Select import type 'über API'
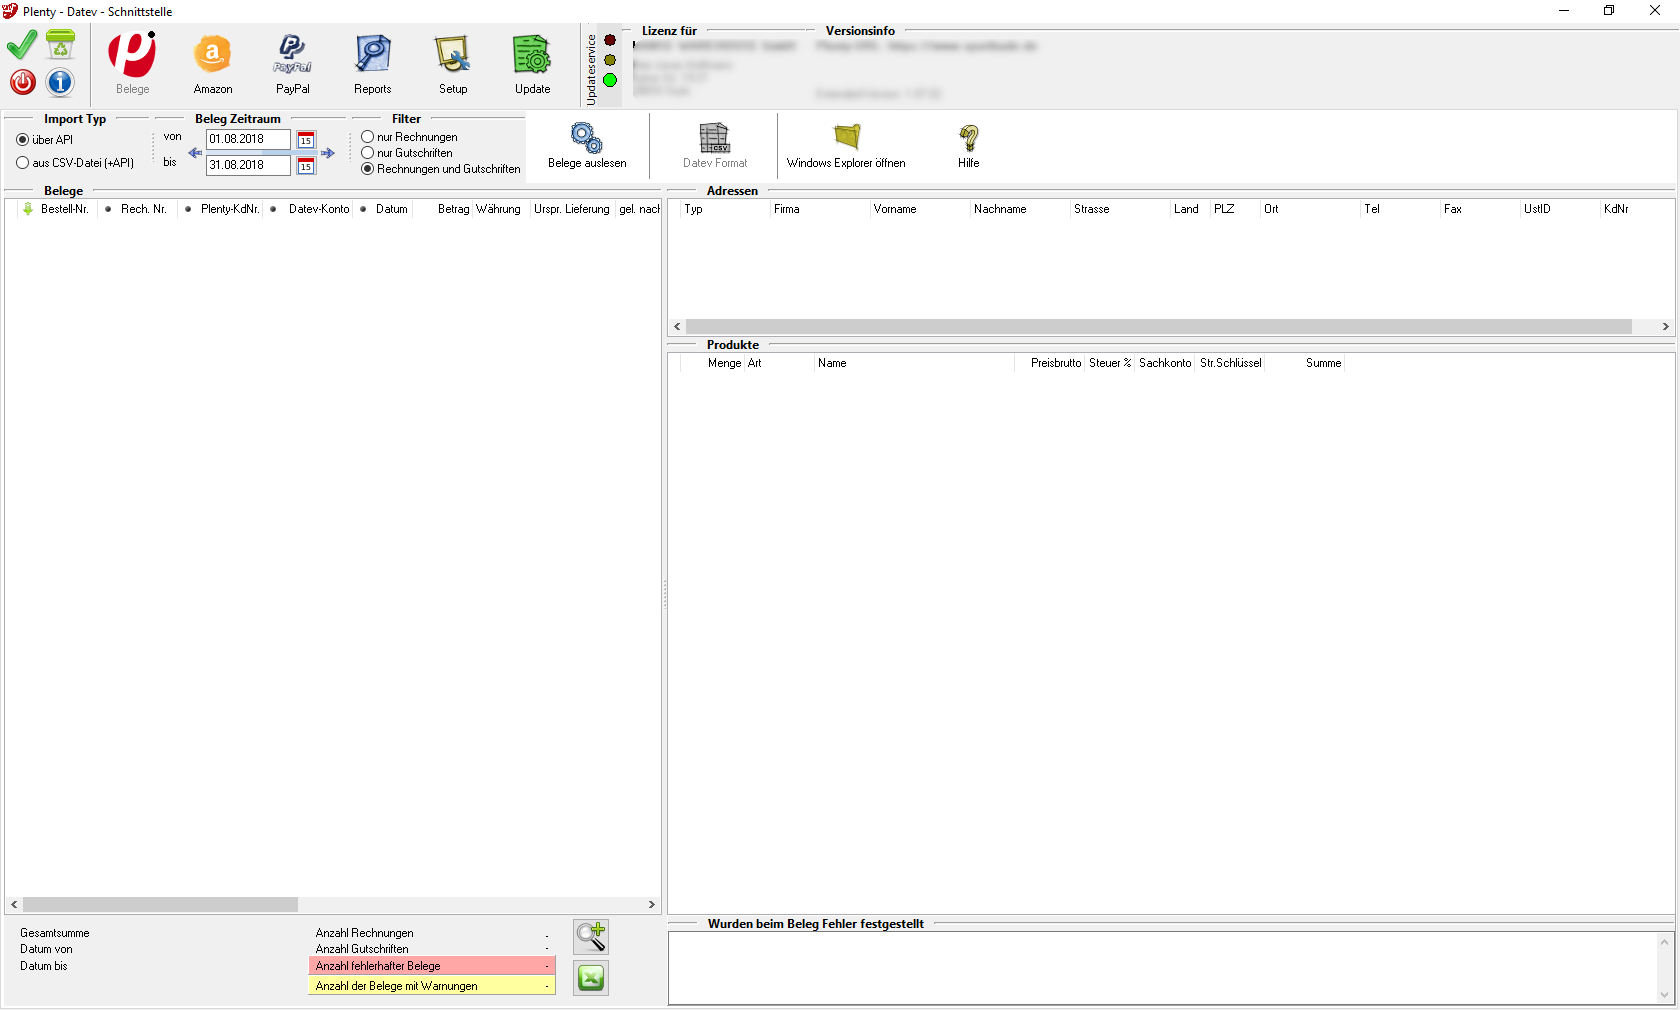The height and width of the screenshot is (1010, 1680). (x=23, y=140)
